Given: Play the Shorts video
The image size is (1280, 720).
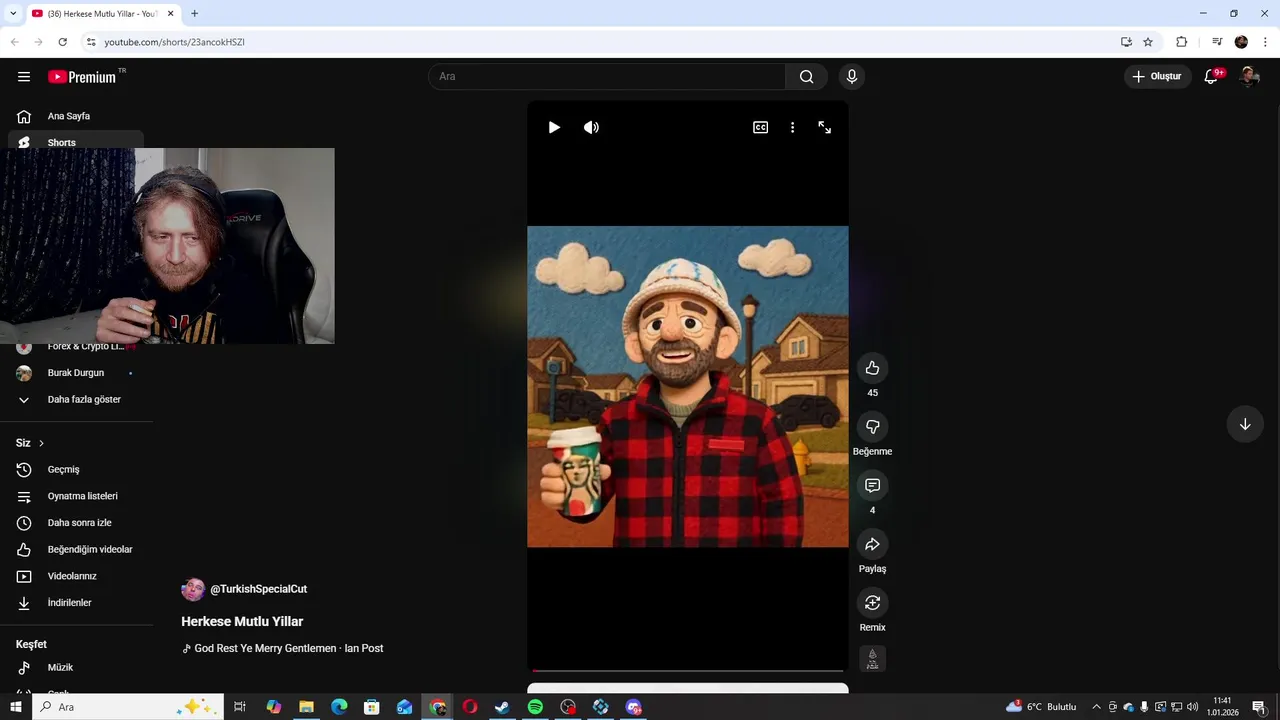Looking at the screenshot, I should tap(554, 127).
